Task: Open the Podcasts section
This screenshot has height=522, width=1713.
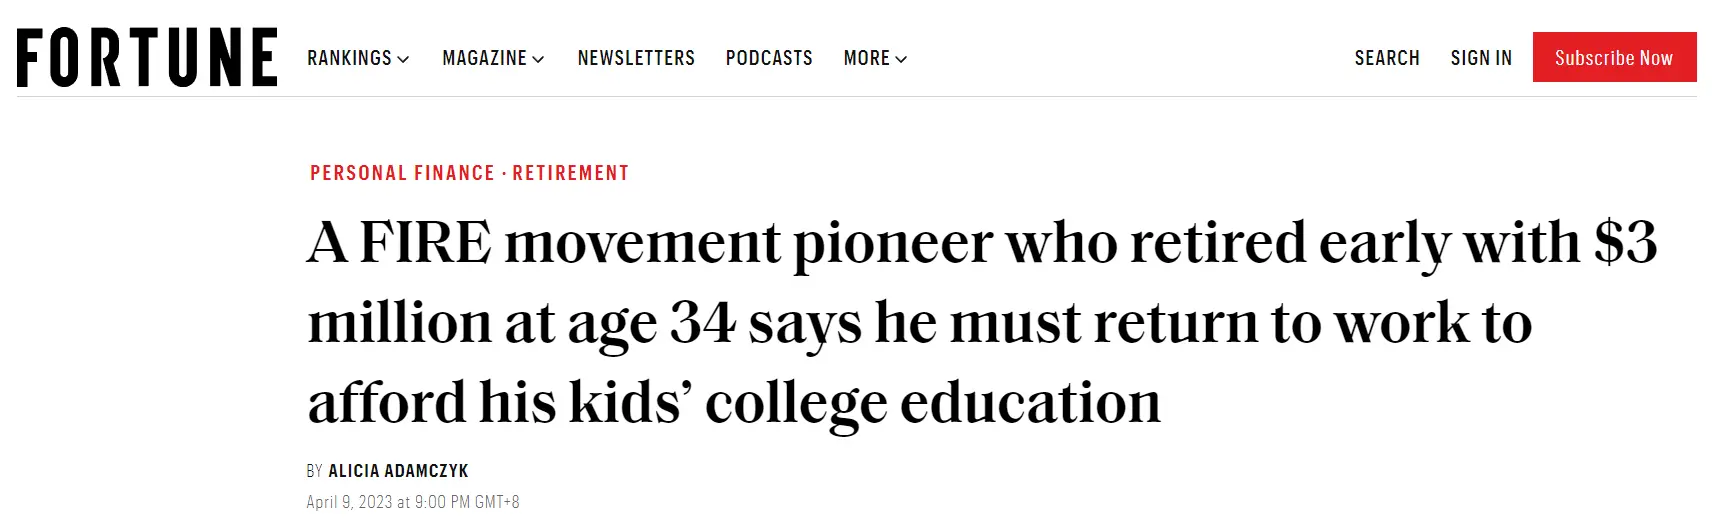Action: tap(769, 58)
